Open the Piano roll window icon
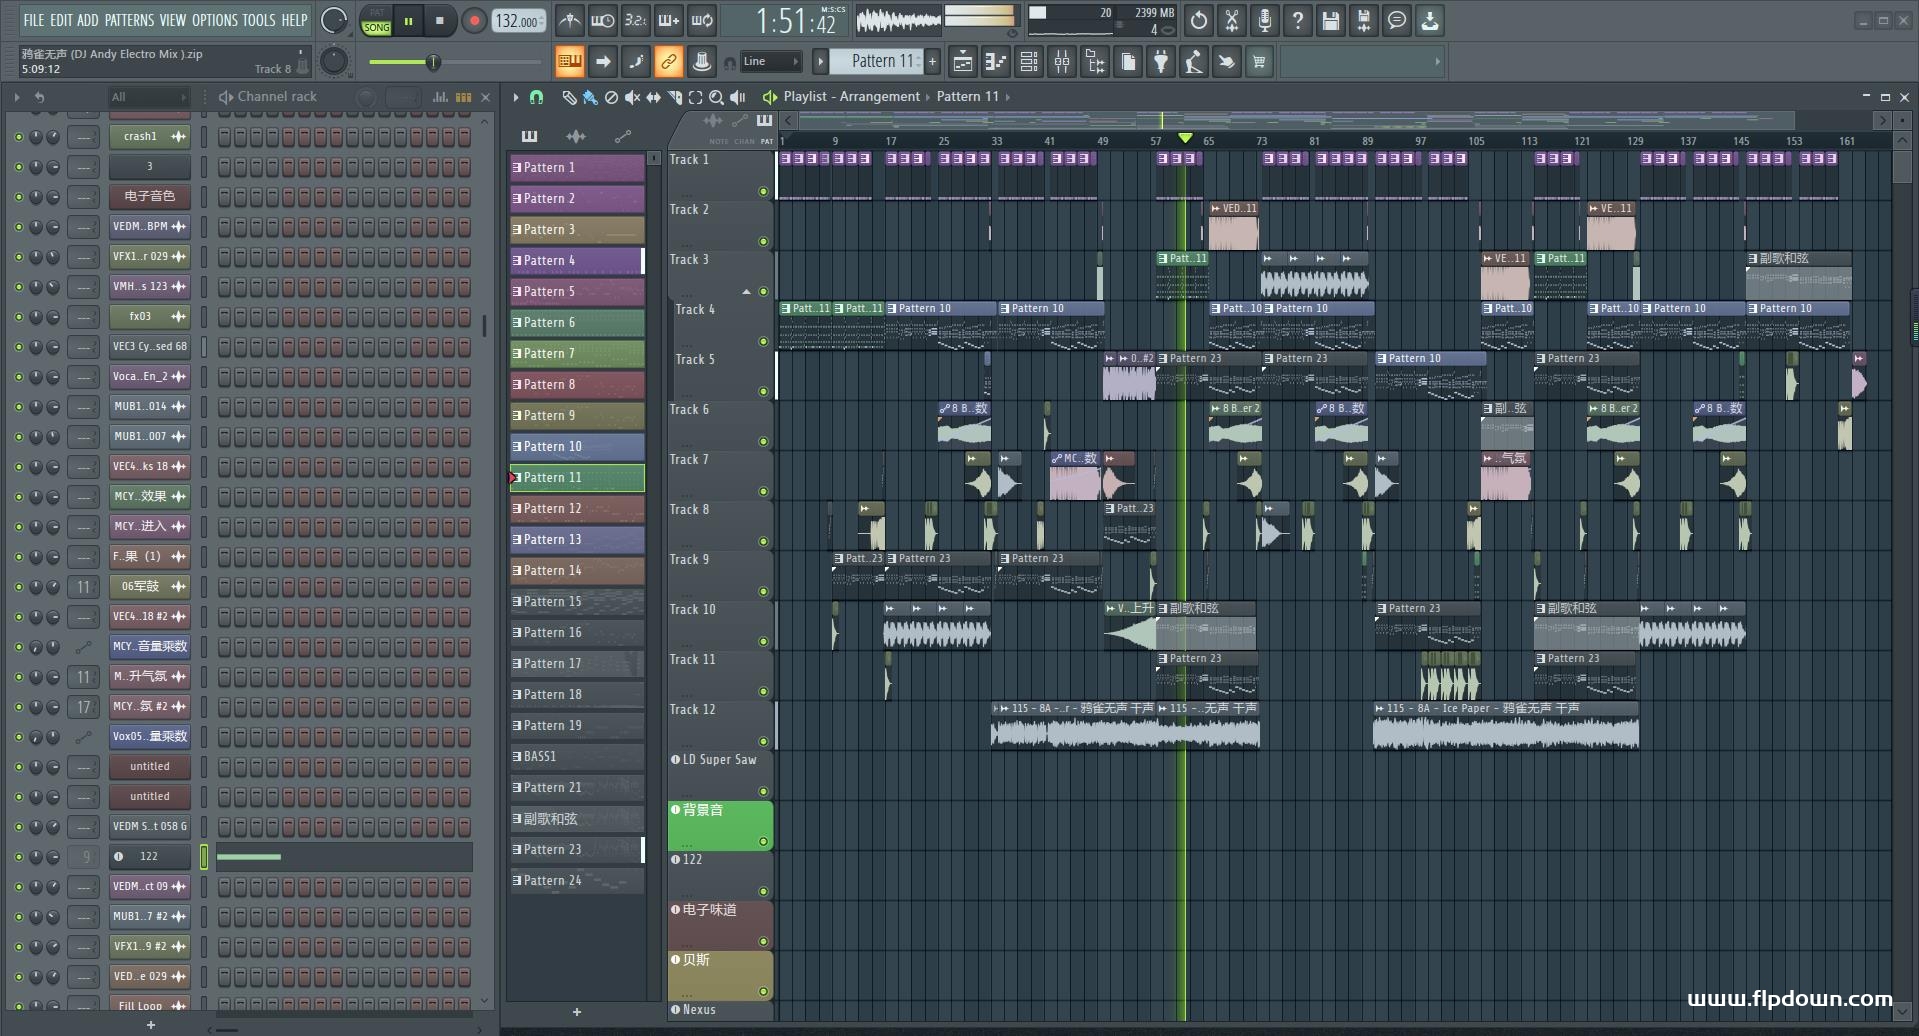Image resolution: width=1919 pixels, height=1036 pixels. (x=995, y=62)
